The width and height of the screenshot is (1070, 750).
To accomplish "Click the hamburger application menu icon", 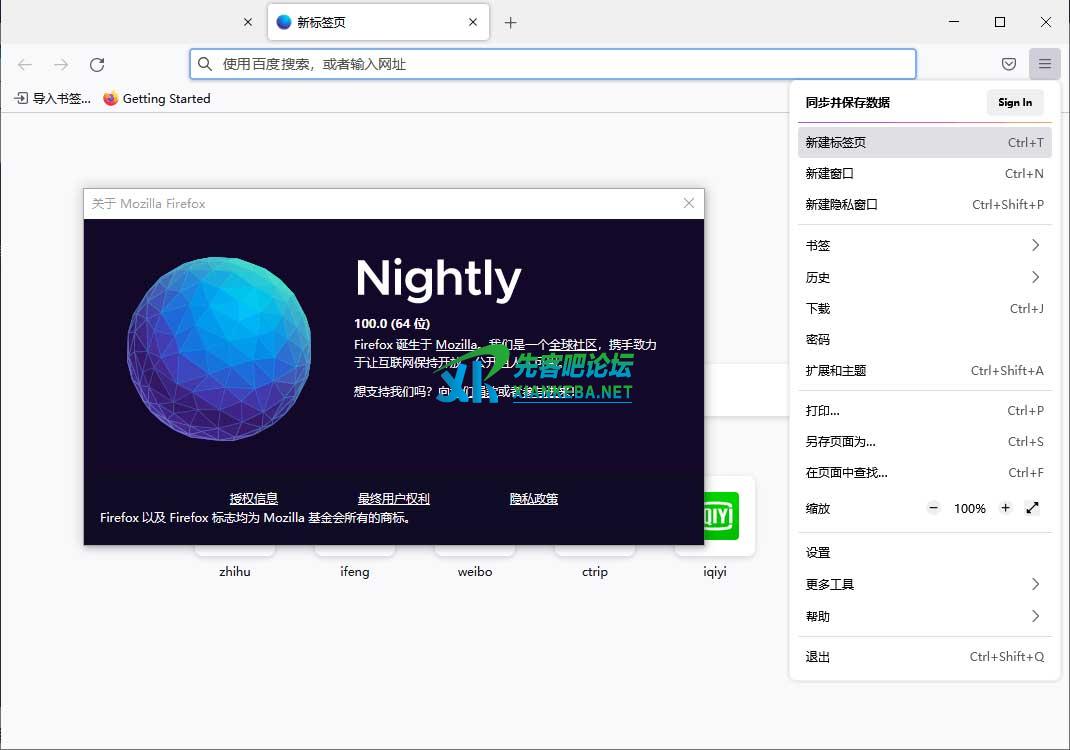I will coord(1044,65).
